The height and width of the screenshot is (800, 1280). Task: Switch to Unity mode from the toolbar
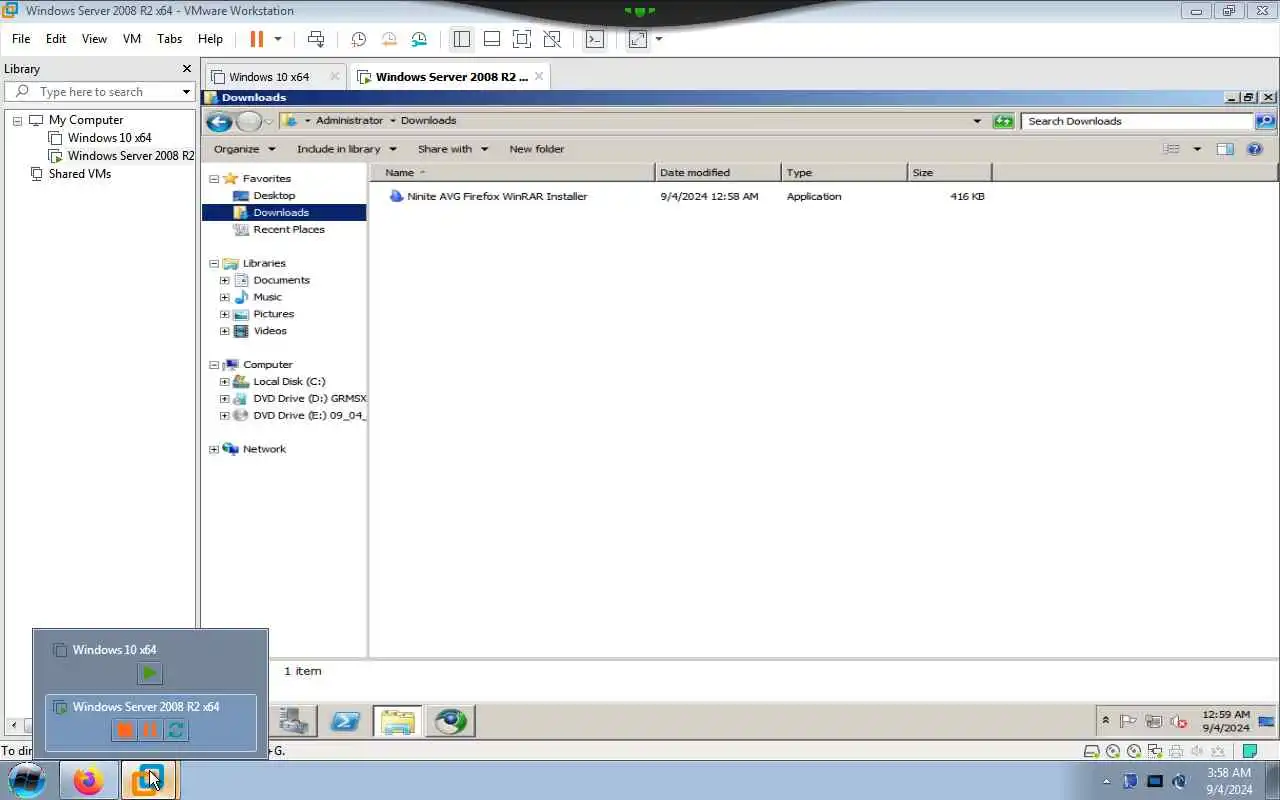tap(552, 39)
